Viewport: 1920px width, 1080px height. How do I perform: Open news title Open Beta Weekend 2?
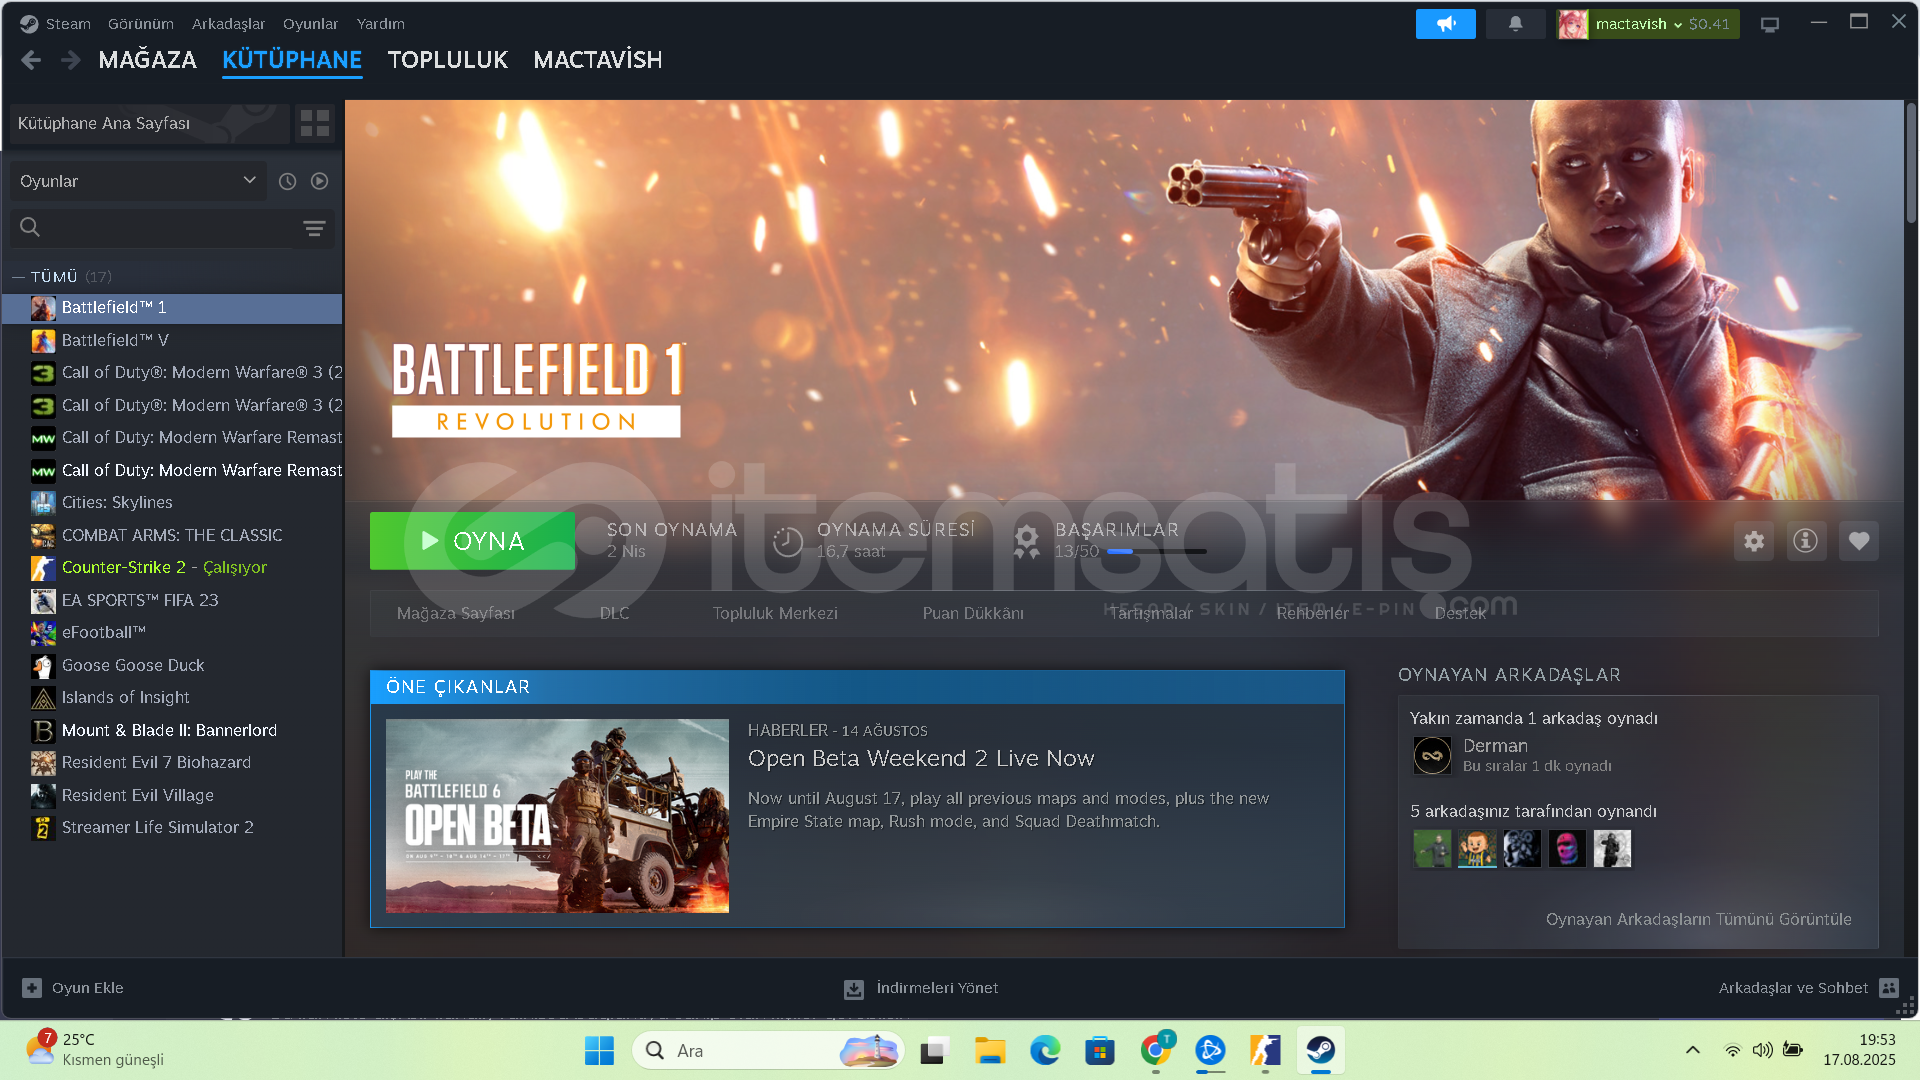921,759
